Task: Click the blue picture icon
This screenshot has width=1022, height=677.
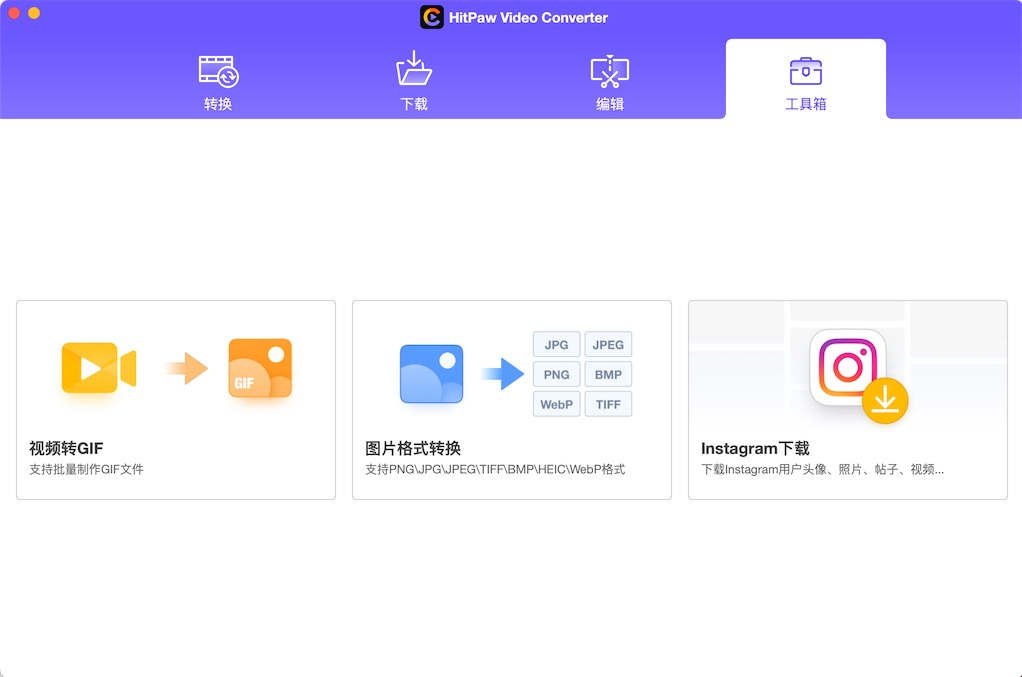Action: [x=431, y=374]
